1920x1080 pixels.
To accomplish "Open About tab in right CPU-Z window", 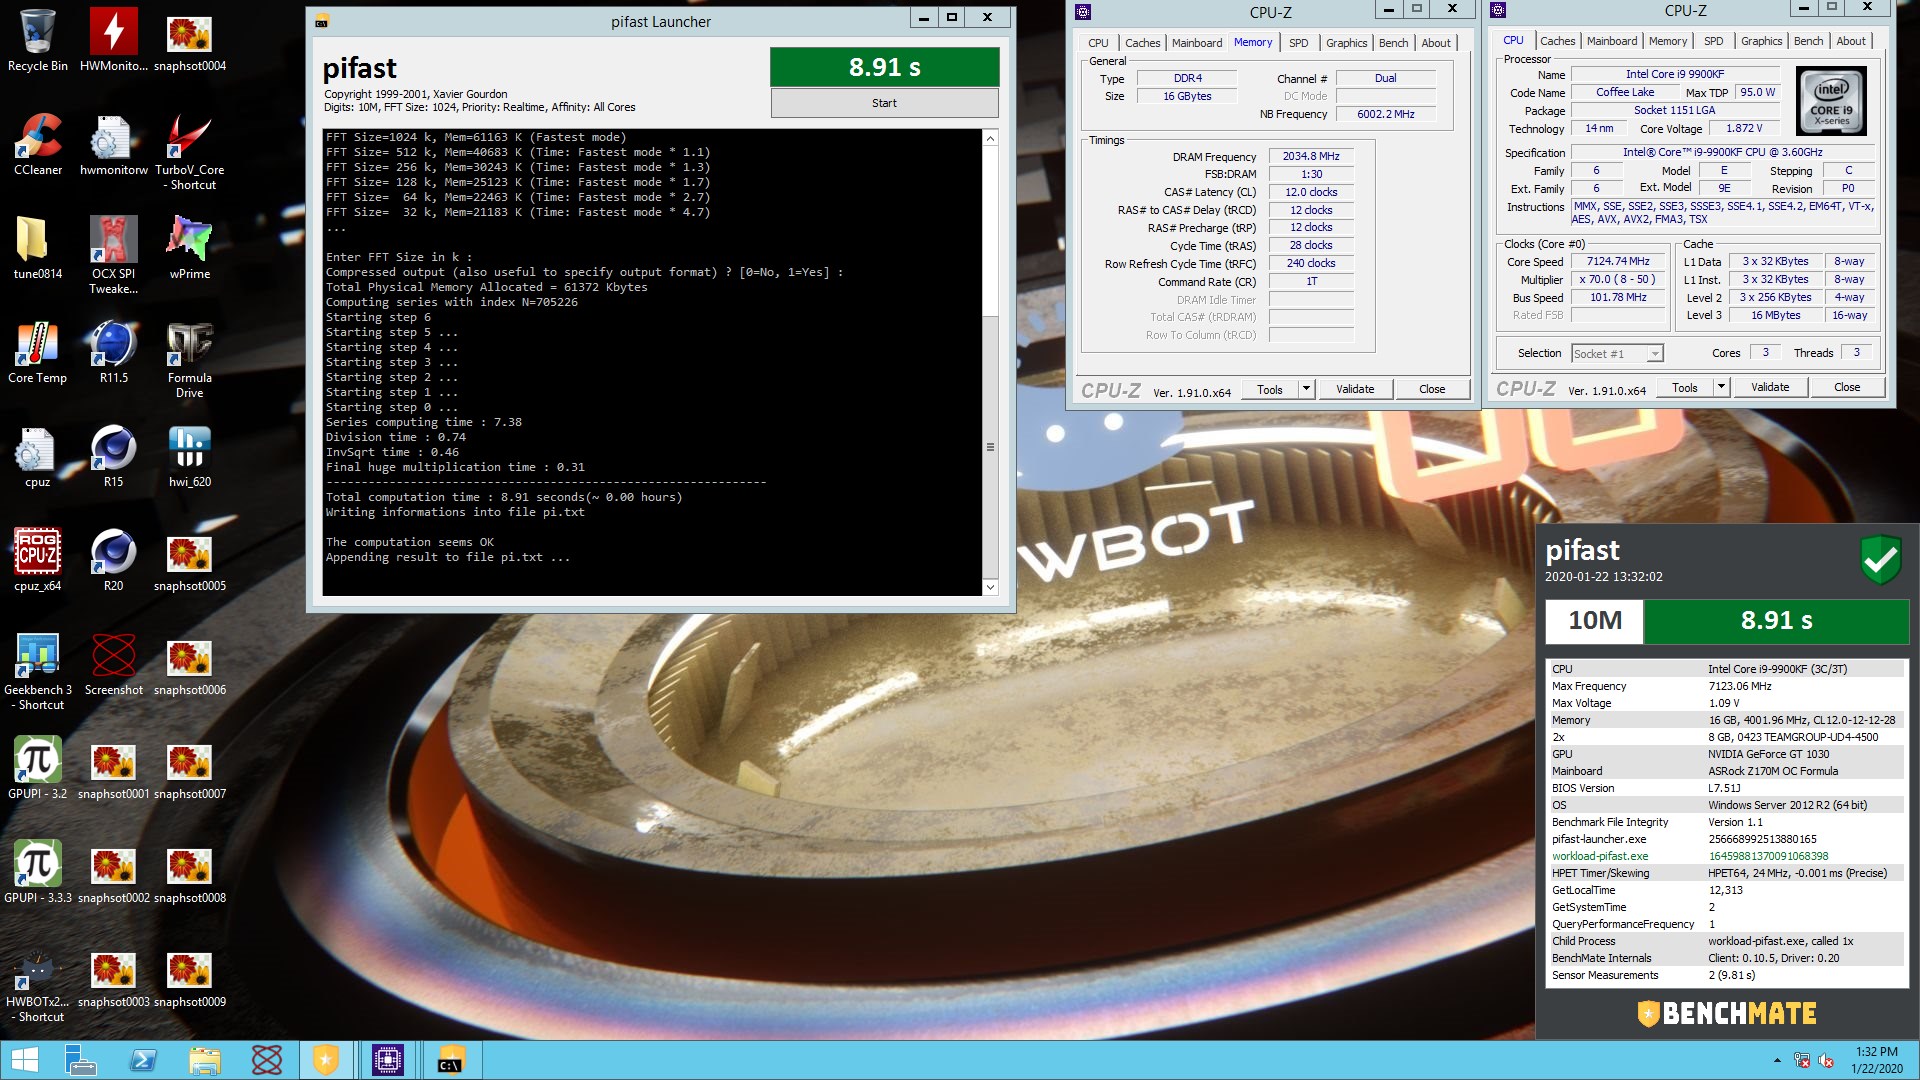I will [x=1851, y=41].
